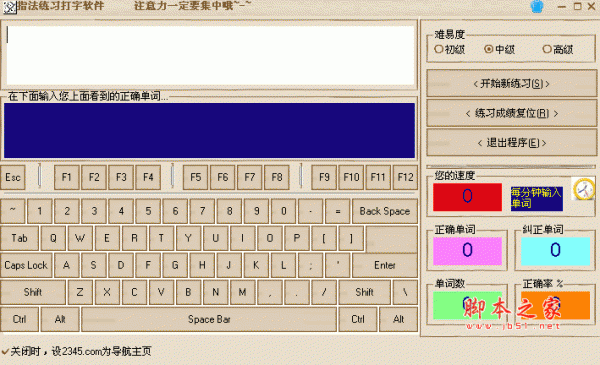
Task: Click the 练习成绩复位(R) button
Action: 511,113
